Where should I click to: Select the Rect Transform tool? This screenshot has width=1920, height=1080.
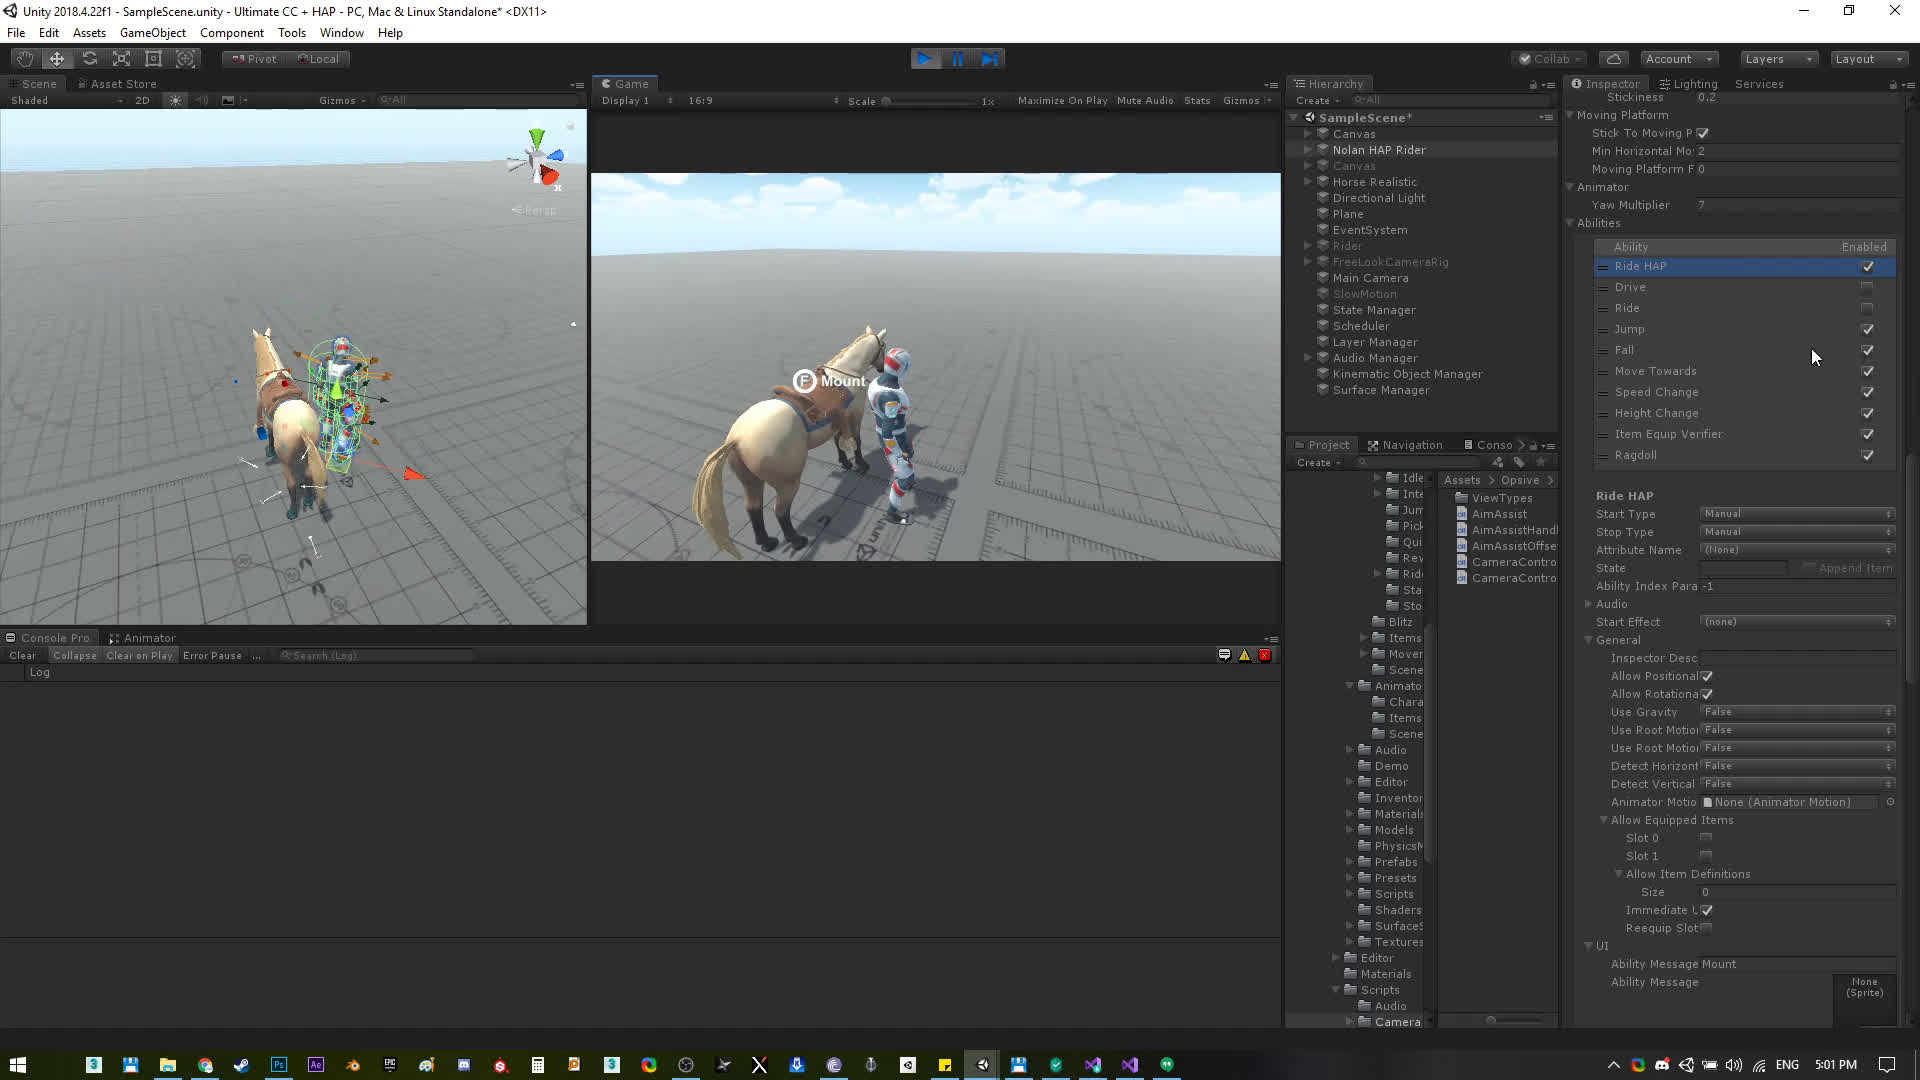[x=153, y=59]
